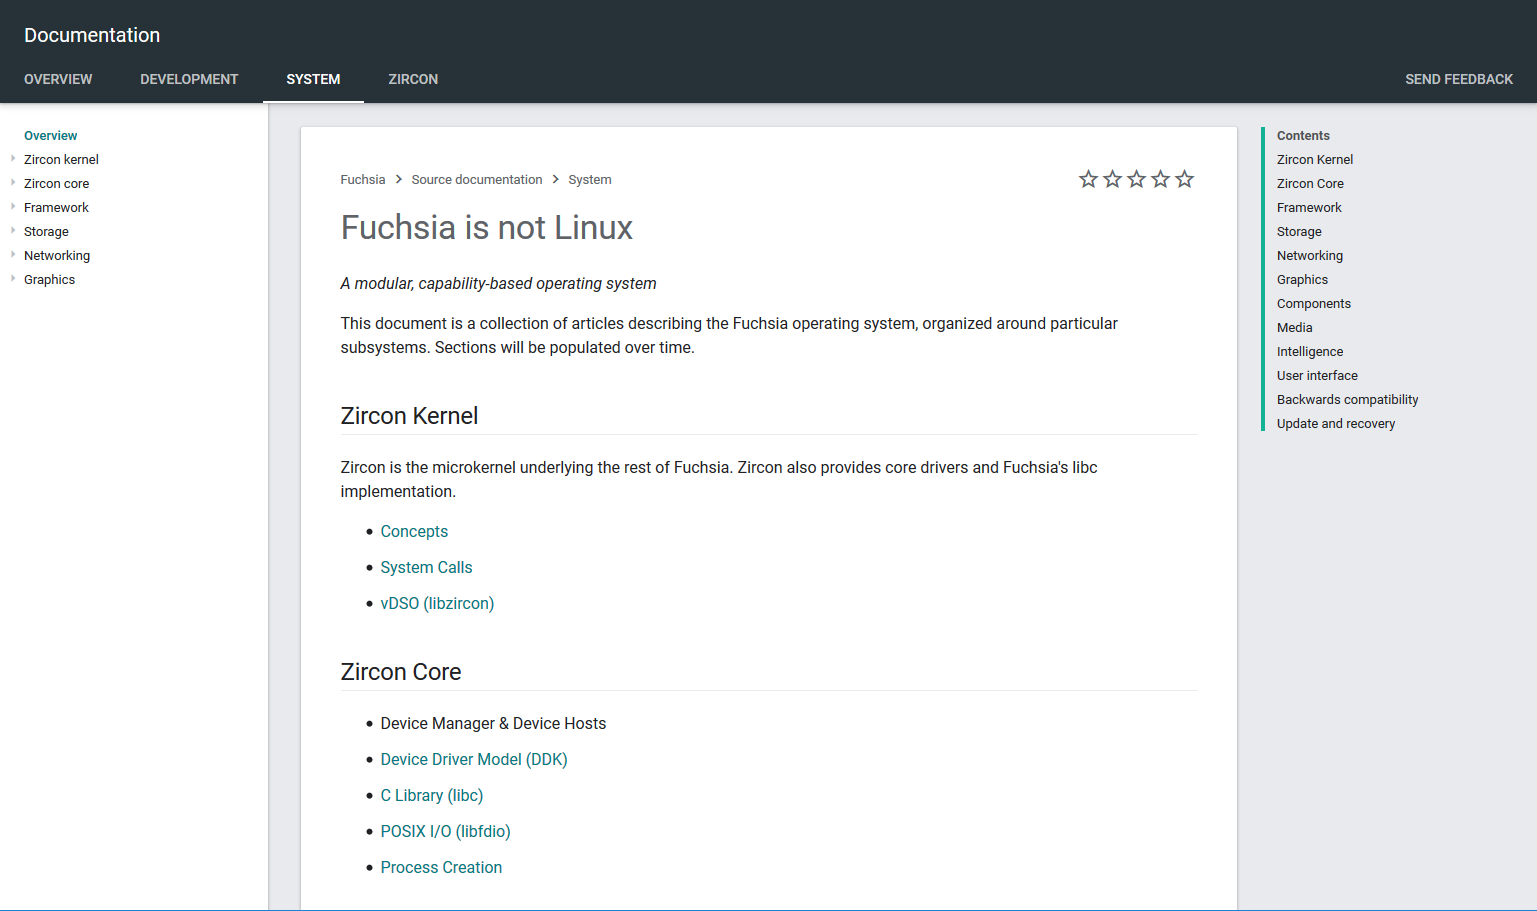Image resolution: width=1537 pixels, height=911 pixels.
Task: Open the Device Driver Model (DDK) link
Action: tap(474, 760)
